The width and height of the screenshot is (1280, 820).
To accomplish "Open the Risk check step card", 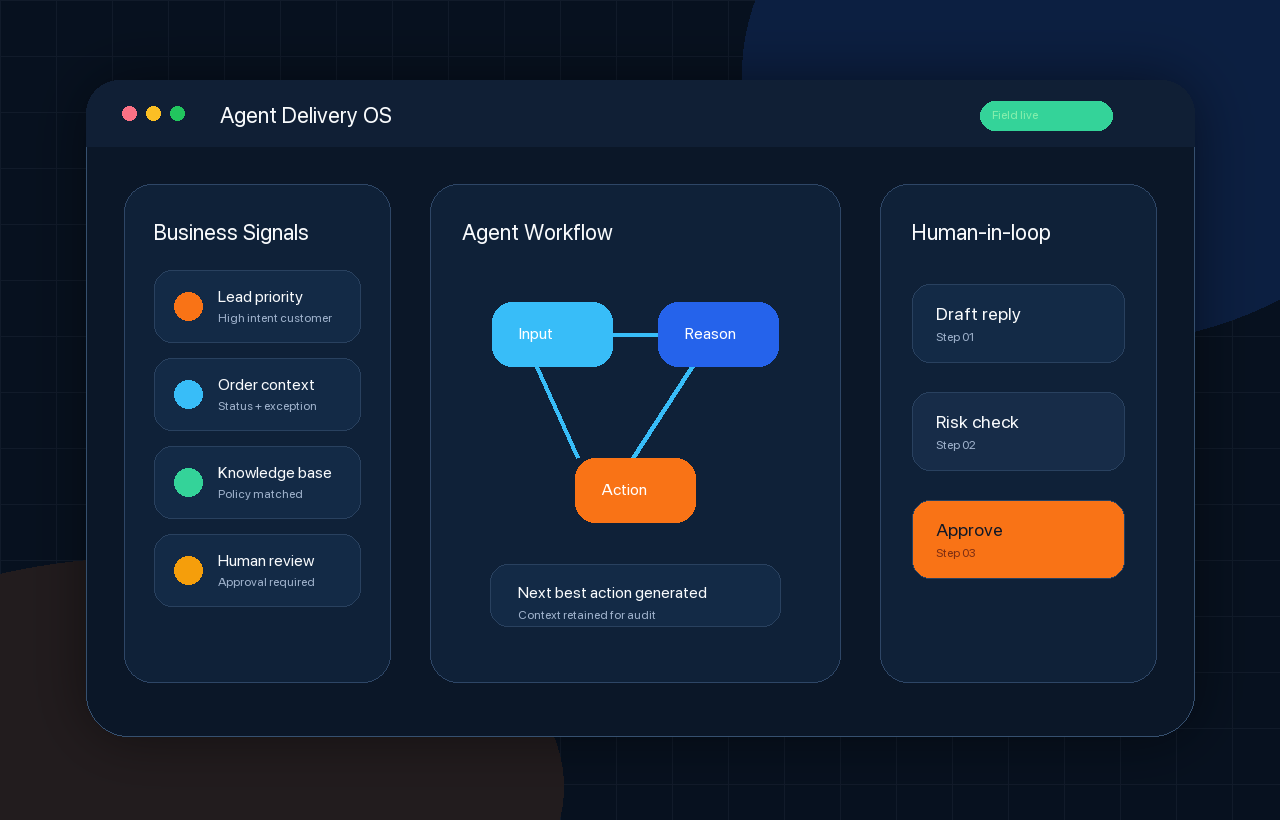I will pos(1018,431).
